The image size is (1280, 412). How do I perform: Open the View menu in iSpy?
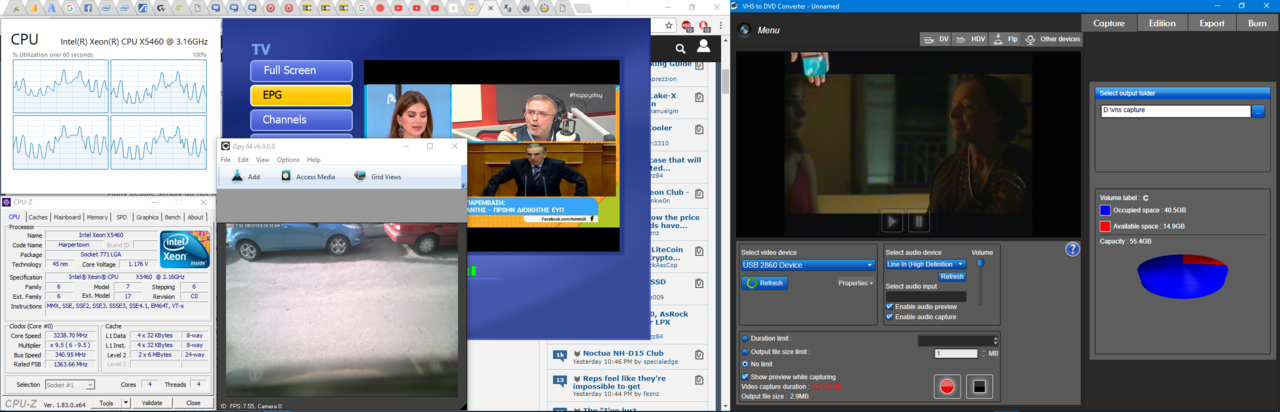(x=262, y=160)
